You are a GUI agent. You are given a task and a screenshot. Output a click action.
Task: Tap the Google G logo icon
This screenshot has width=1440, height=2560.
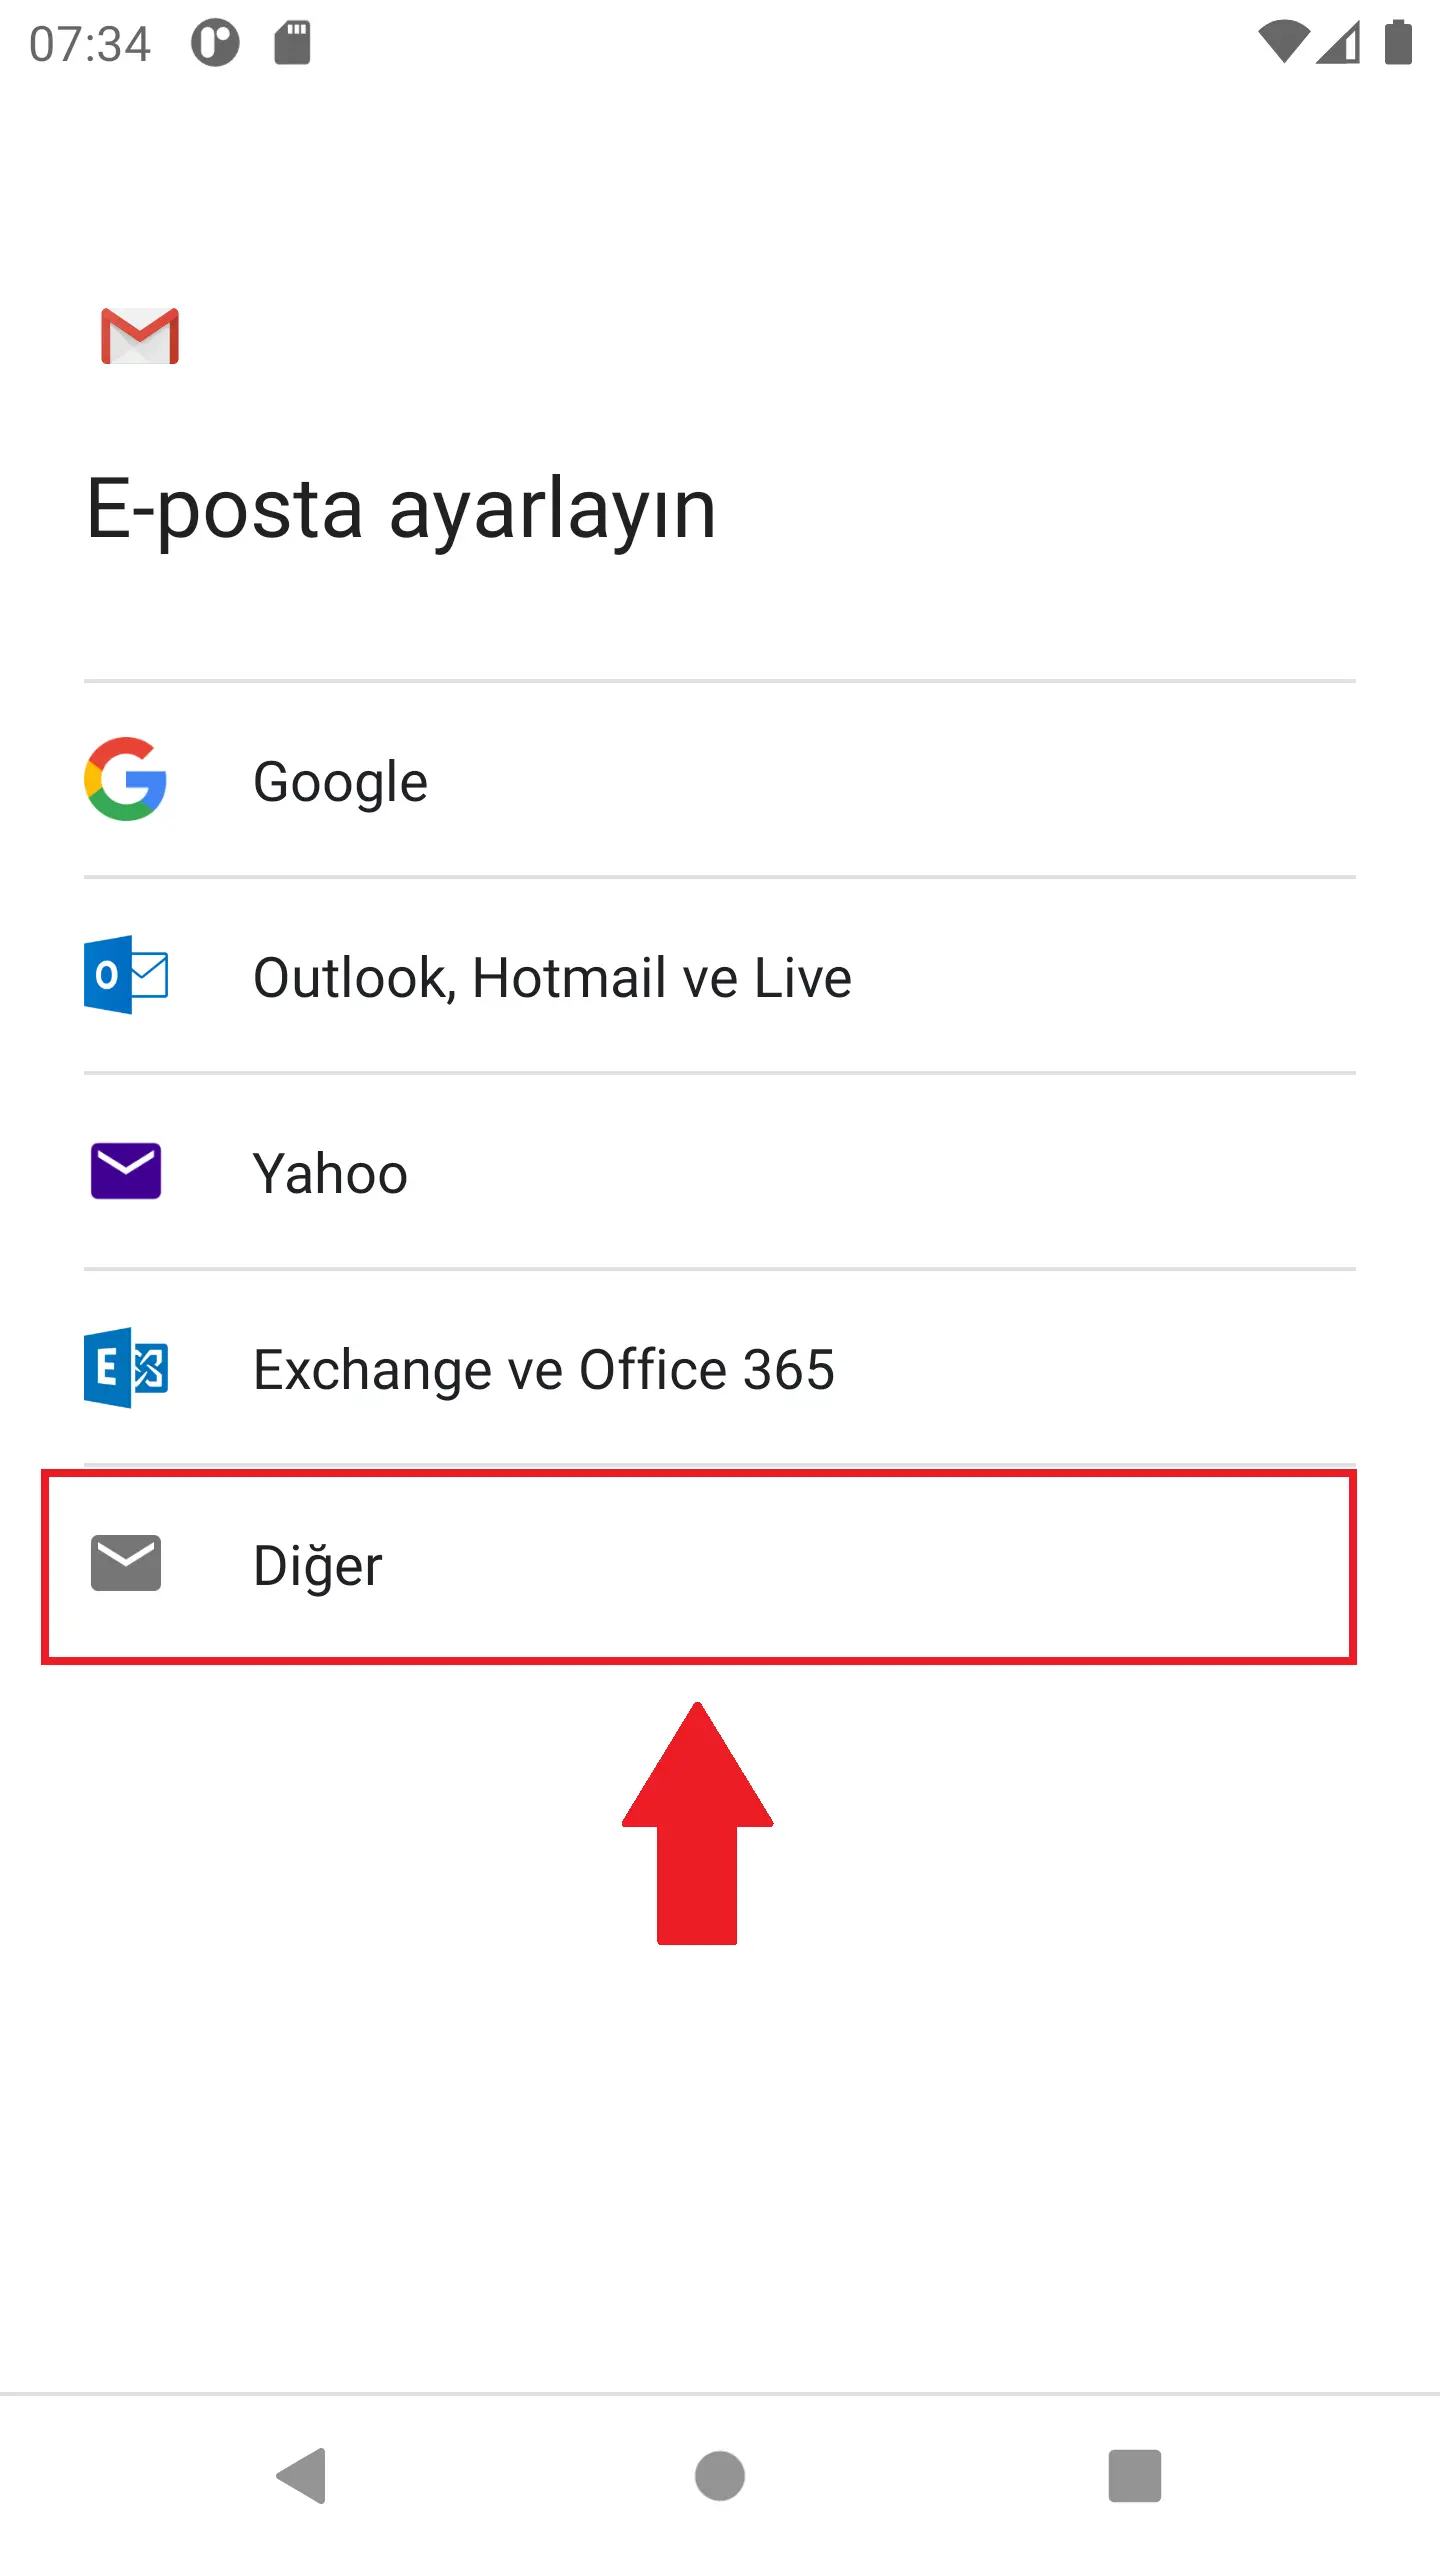pyautogui.click(x=125, y=779)
